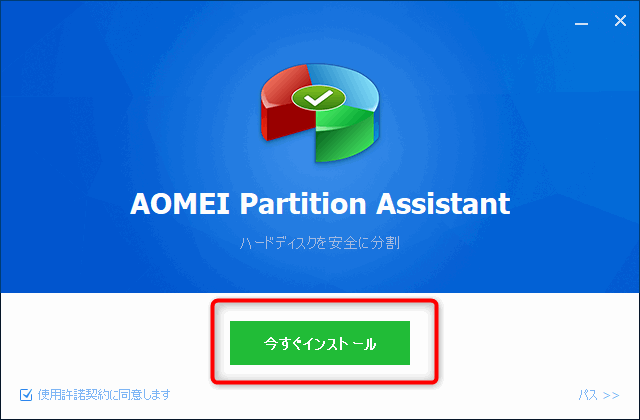Click the light blue slice of the disk logo

pos(347,86)
